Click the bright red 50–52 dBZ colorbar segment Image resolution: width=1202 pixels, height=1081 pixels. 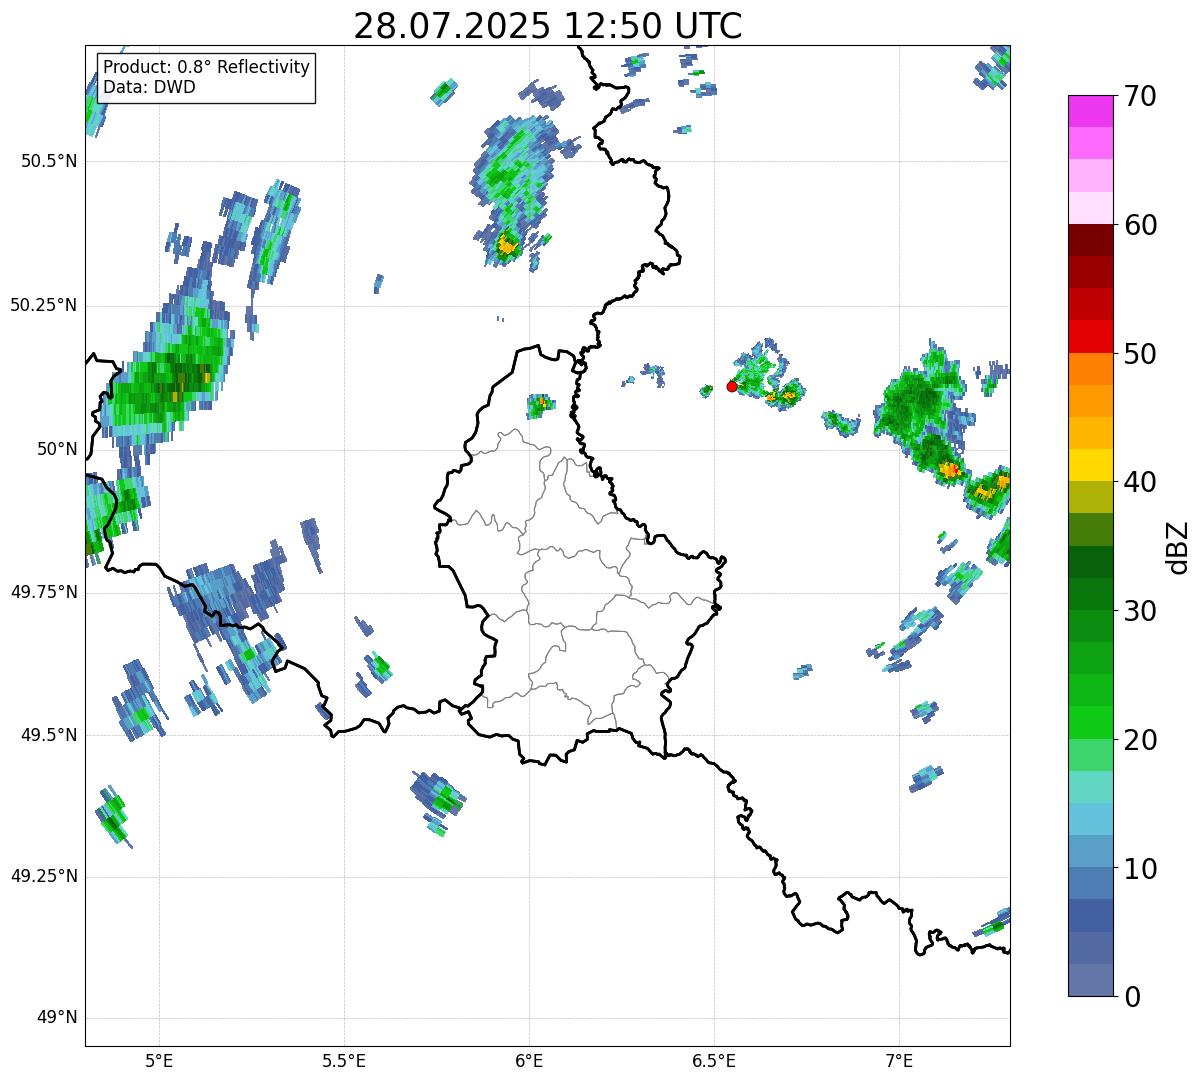[x=1090, y=336]
